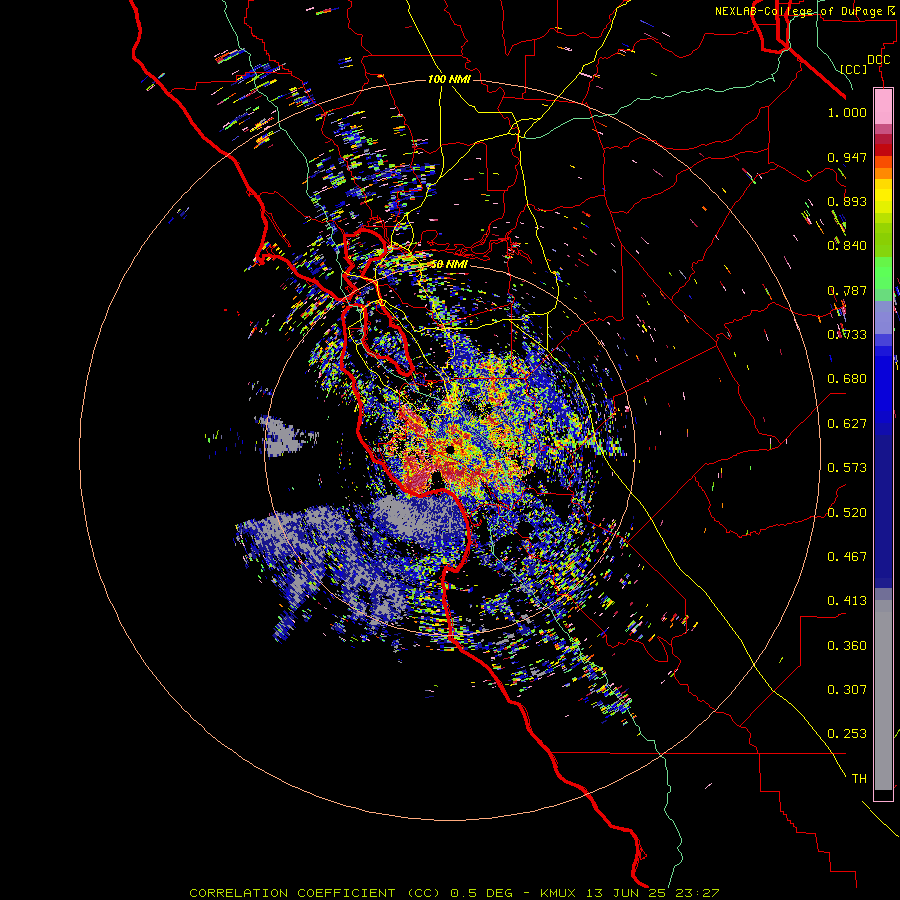Pick the lavender swatch on the color bar
This screenshot has width=900, height=900.
coord(883,317)
